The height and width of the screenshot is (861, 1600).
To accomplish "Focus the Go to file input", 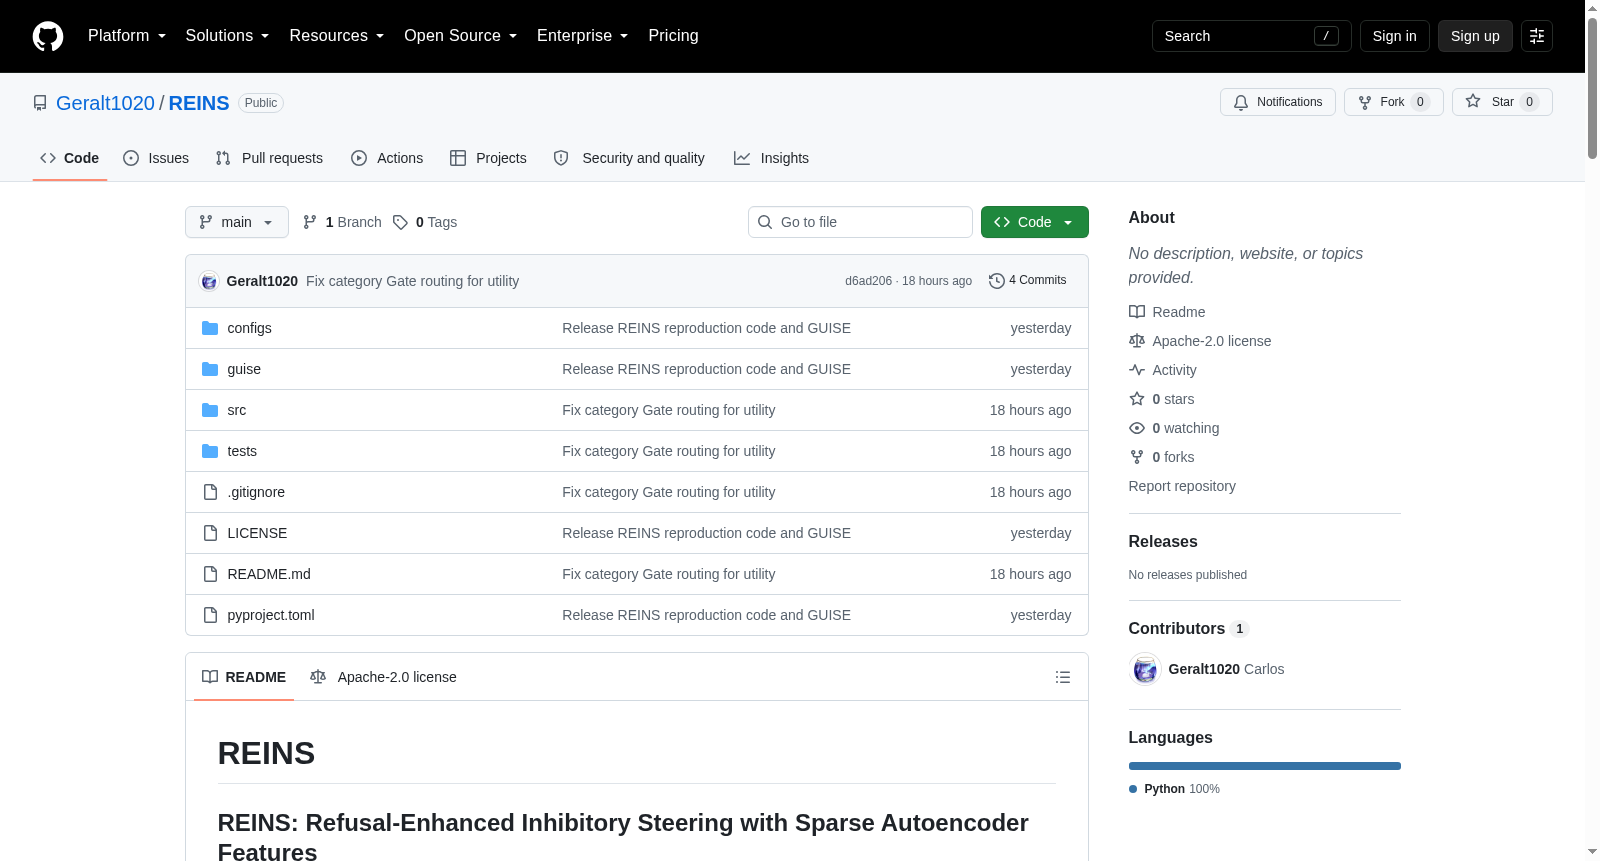I will coord(860,222).
